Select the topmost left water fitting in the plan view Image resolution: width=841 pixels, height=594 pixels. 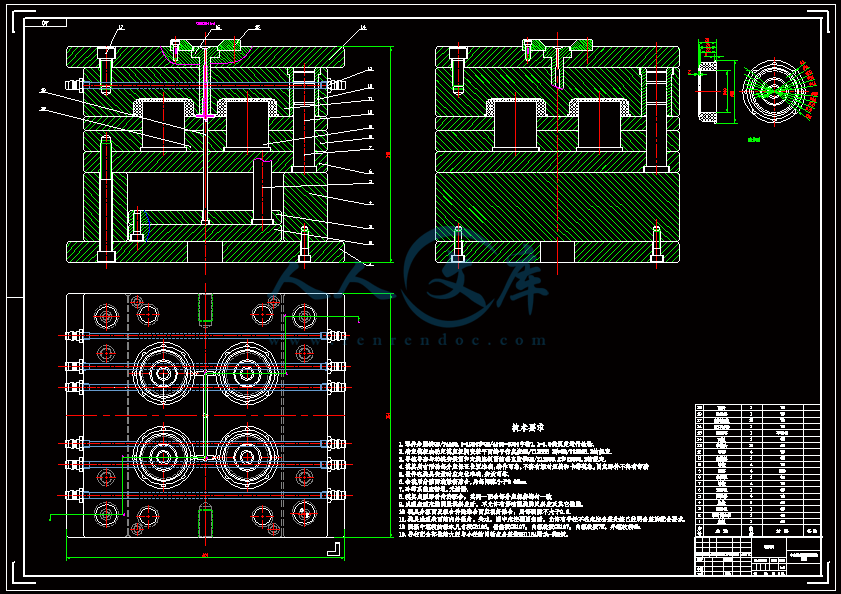[x=75, y=336]
